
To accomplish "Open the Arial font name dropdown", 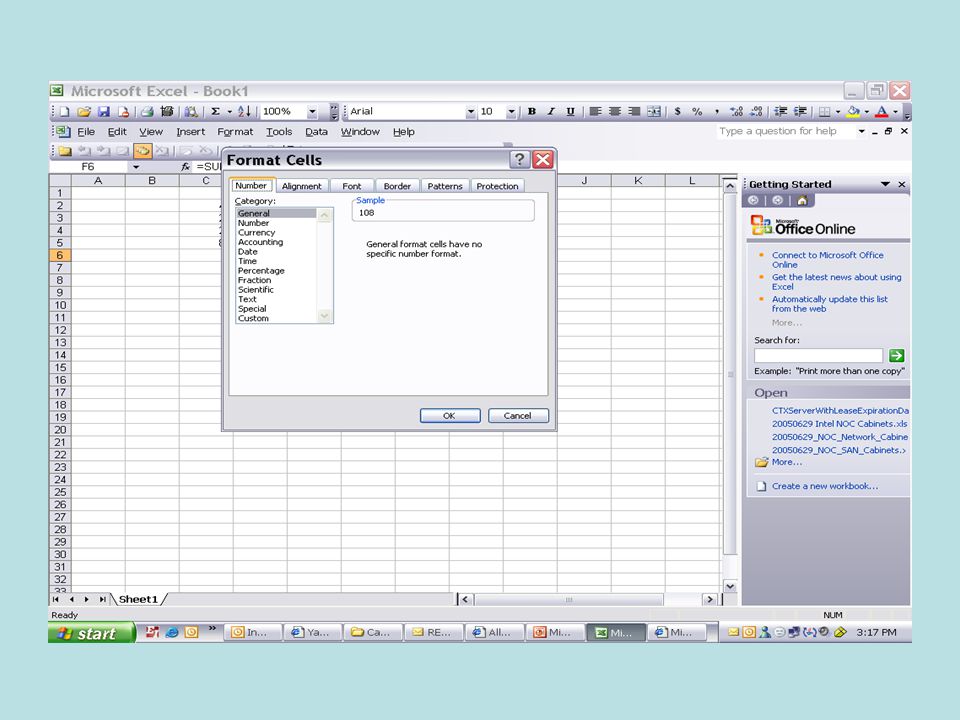I will tap(470, 111).
